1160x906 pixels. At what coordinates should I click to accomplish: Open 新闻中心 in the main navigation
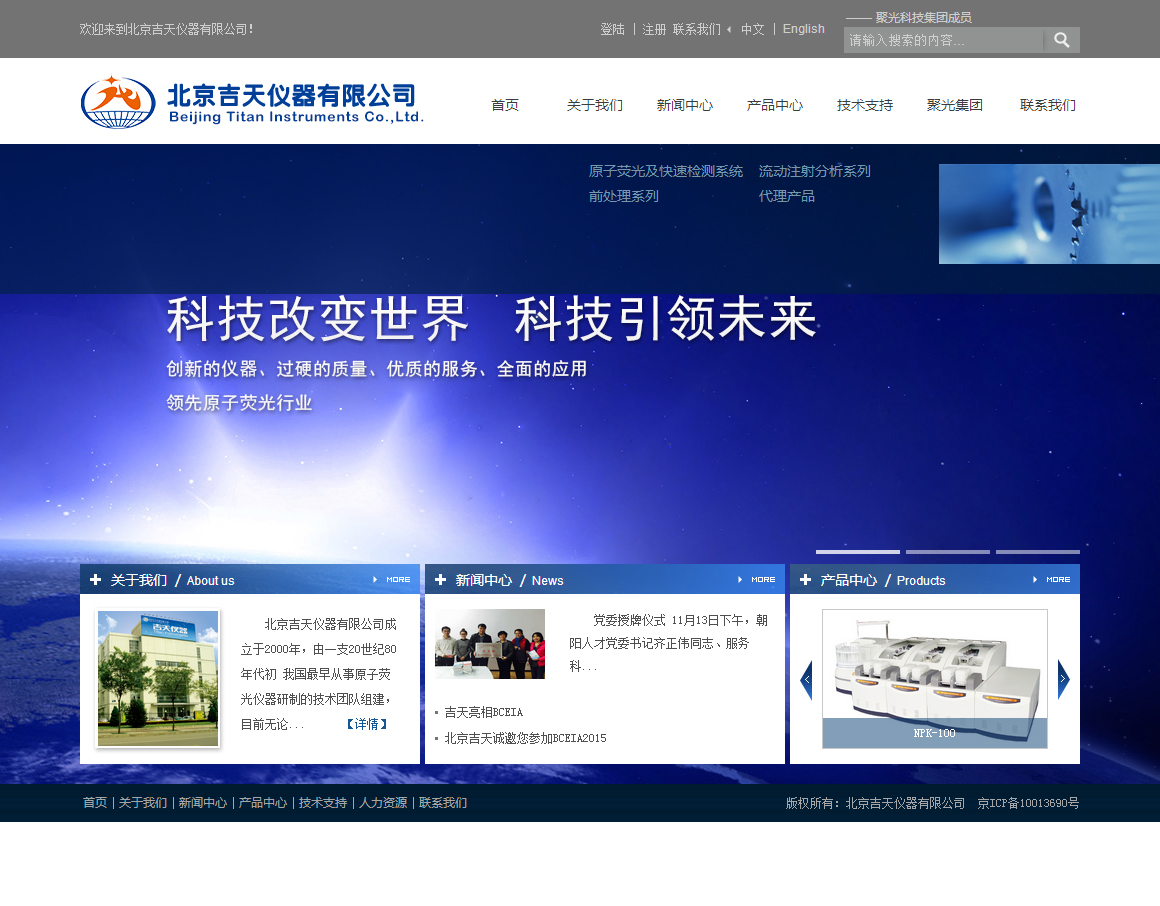pos(685,105)
